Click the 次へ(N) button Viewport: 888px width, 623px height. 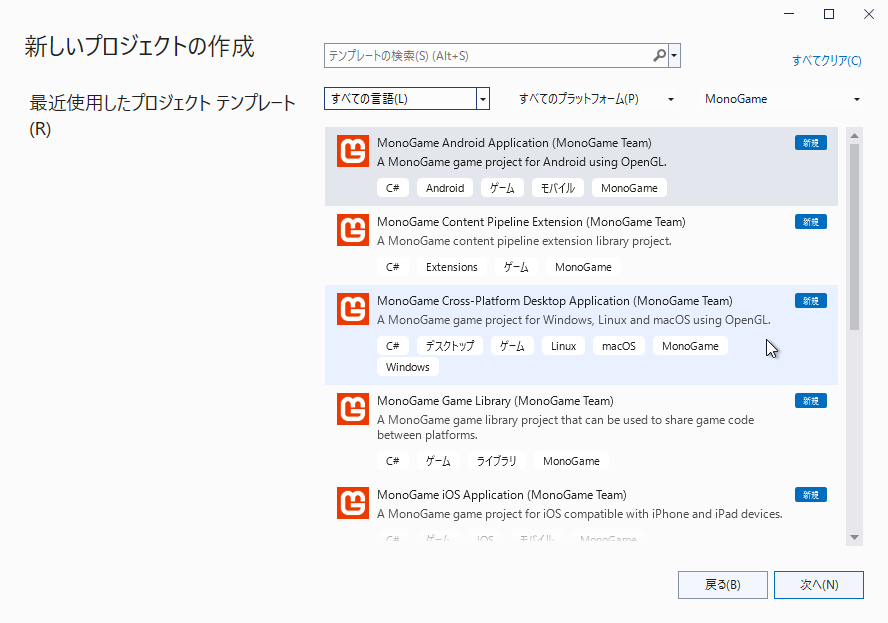point(819,584)
